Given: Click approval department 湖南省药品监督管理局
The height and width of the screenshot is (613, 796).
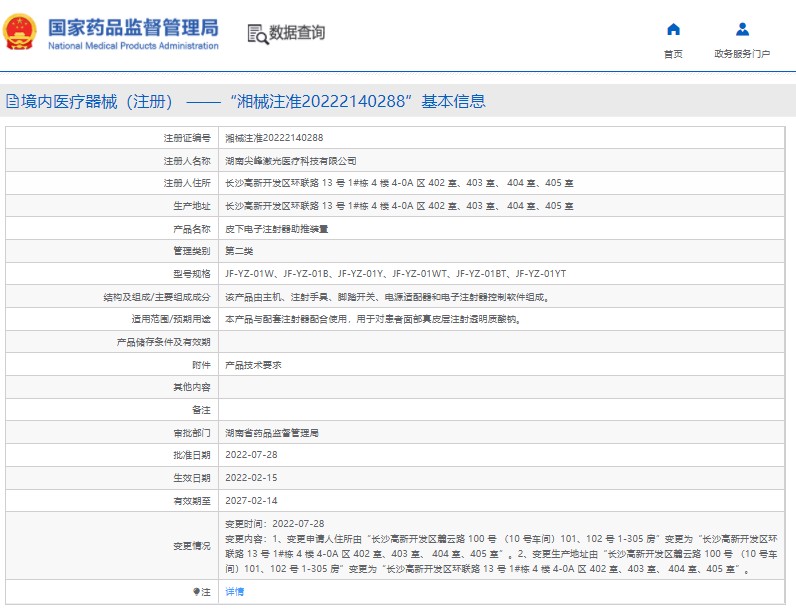Looking at the screenshot, I should coord(272,433).
